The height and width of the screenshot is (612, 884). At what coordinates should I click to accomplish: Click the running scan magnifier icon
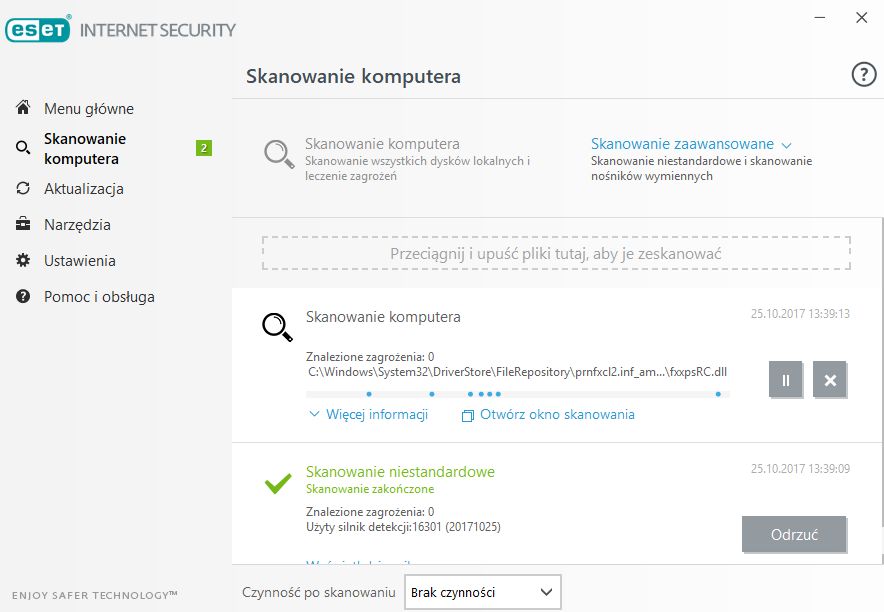[277, 326]
